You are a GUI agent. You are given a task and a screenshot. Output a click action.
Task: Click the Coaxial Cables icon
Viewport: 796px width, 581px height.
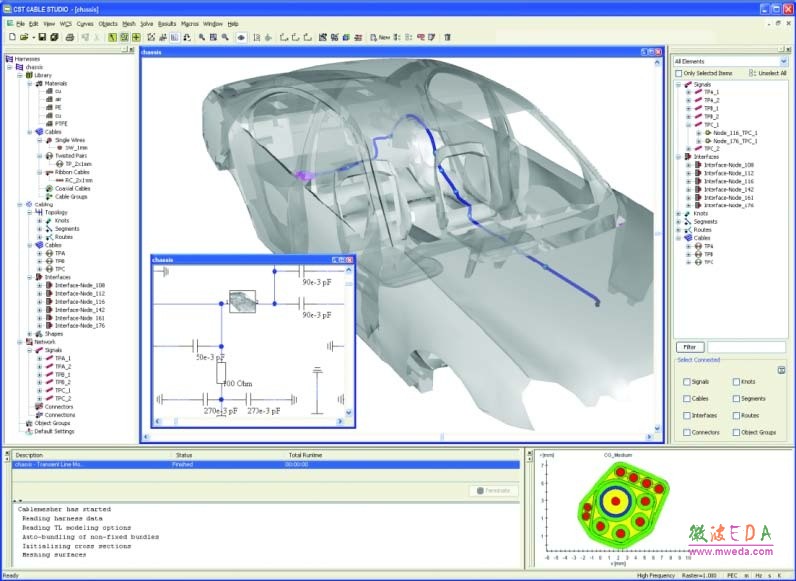[x=49, y=188]
